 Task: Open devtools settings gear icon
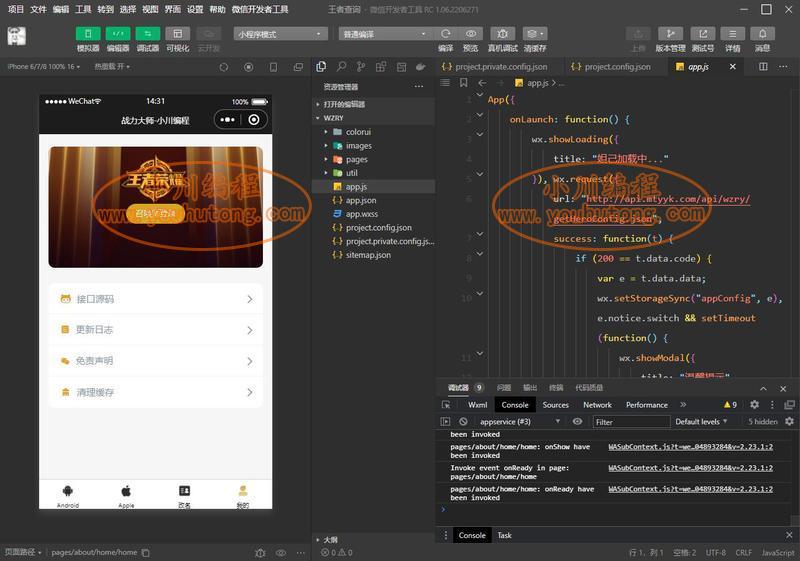[755, 405]
